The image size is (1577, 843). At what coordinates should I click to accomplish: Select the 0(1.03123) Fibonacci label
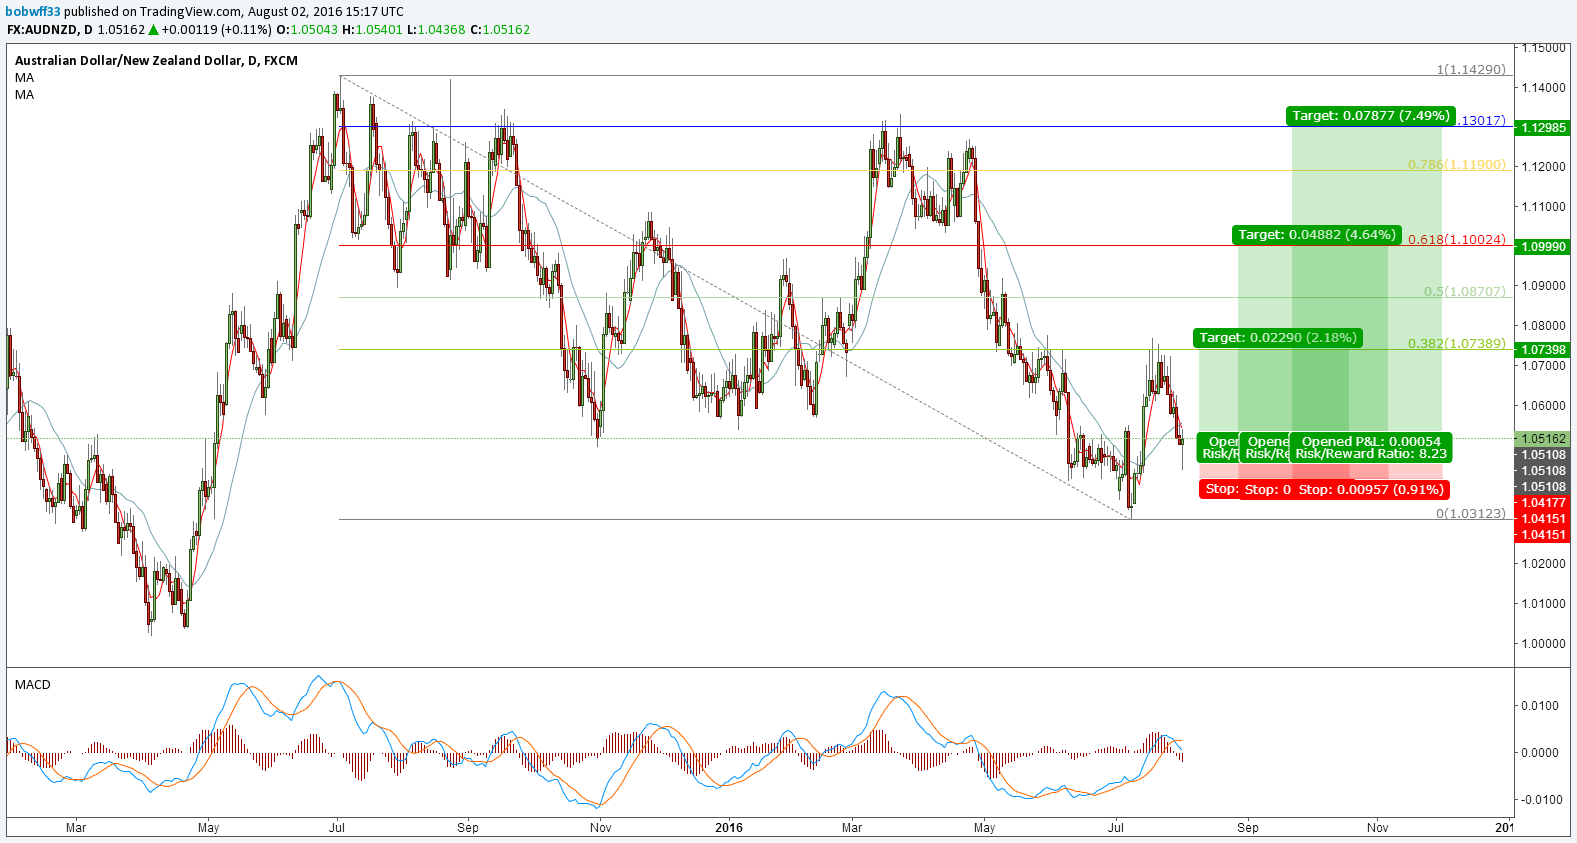pos(1471,513)
